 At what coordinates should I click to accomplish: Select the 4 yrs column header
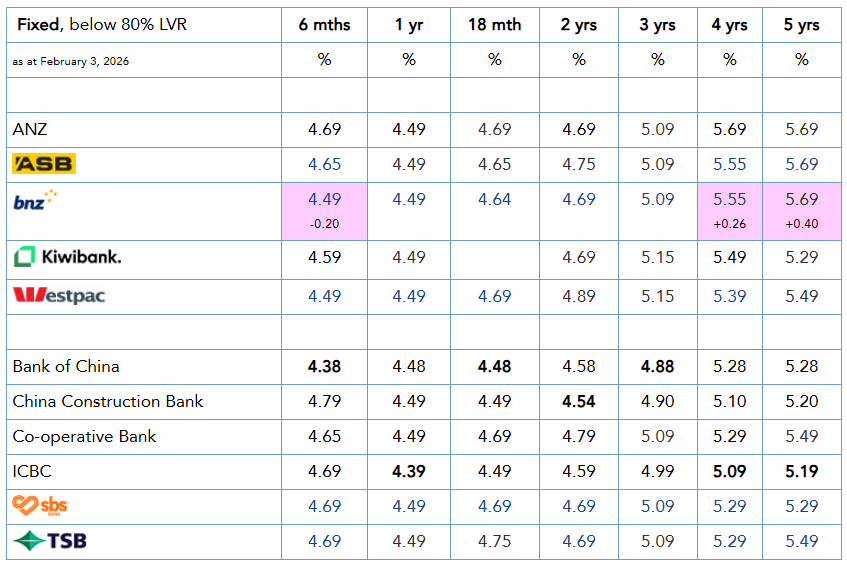pyautogui.click(x=729, y=25)
